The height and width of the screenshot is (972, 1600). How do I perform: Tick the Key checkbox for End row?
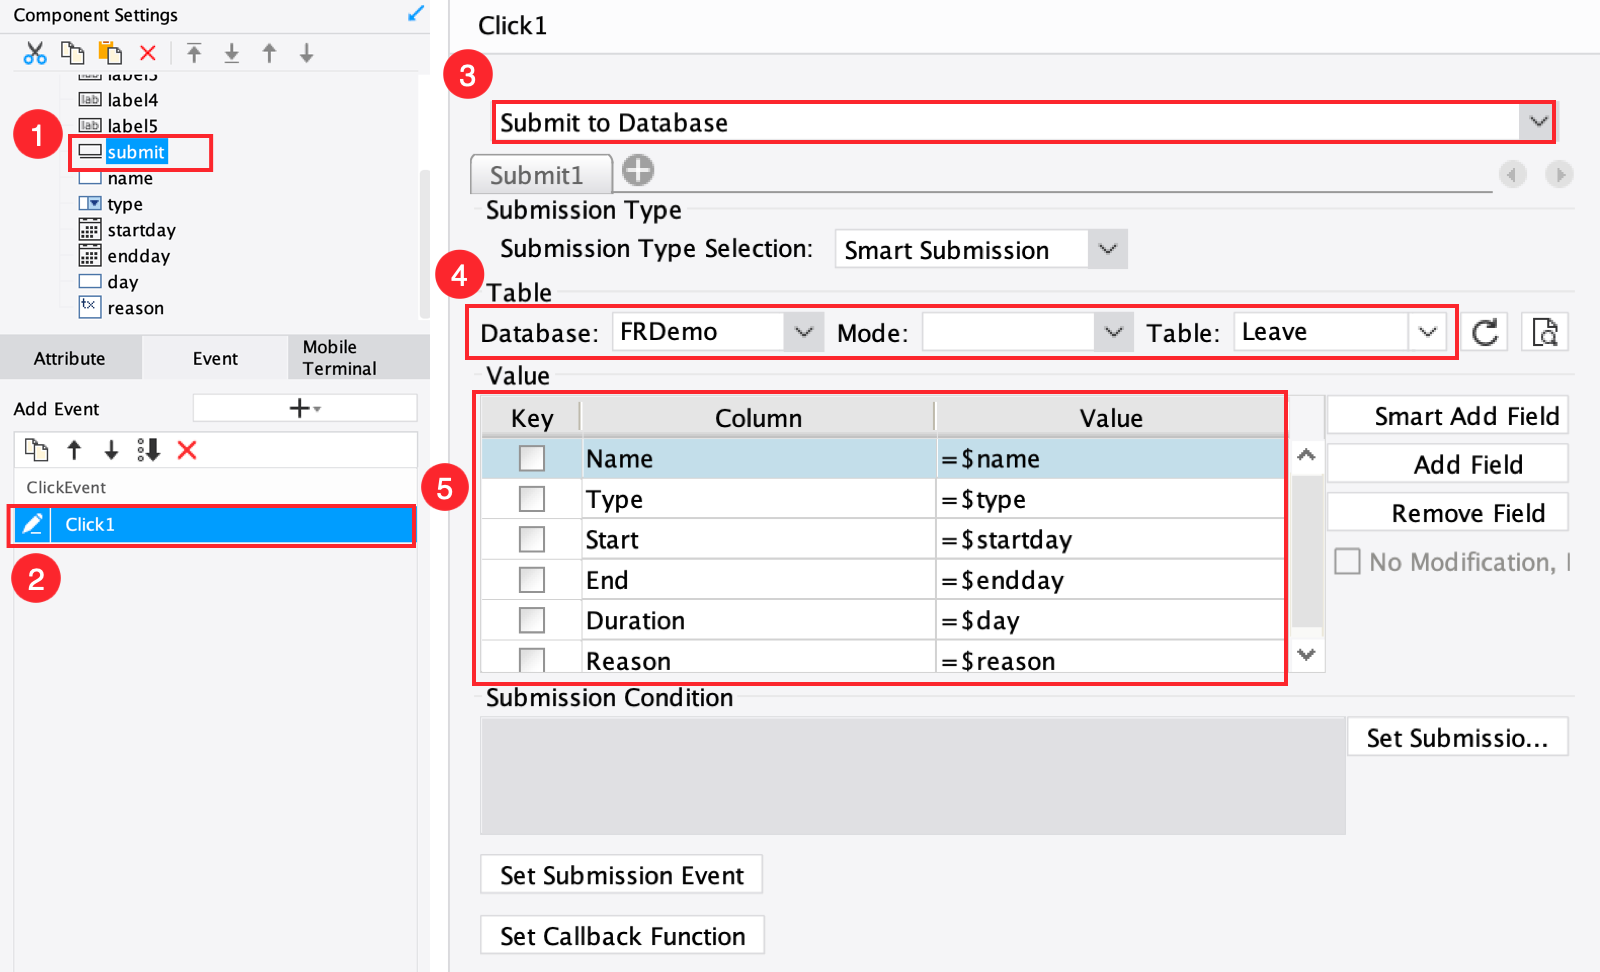532,580
